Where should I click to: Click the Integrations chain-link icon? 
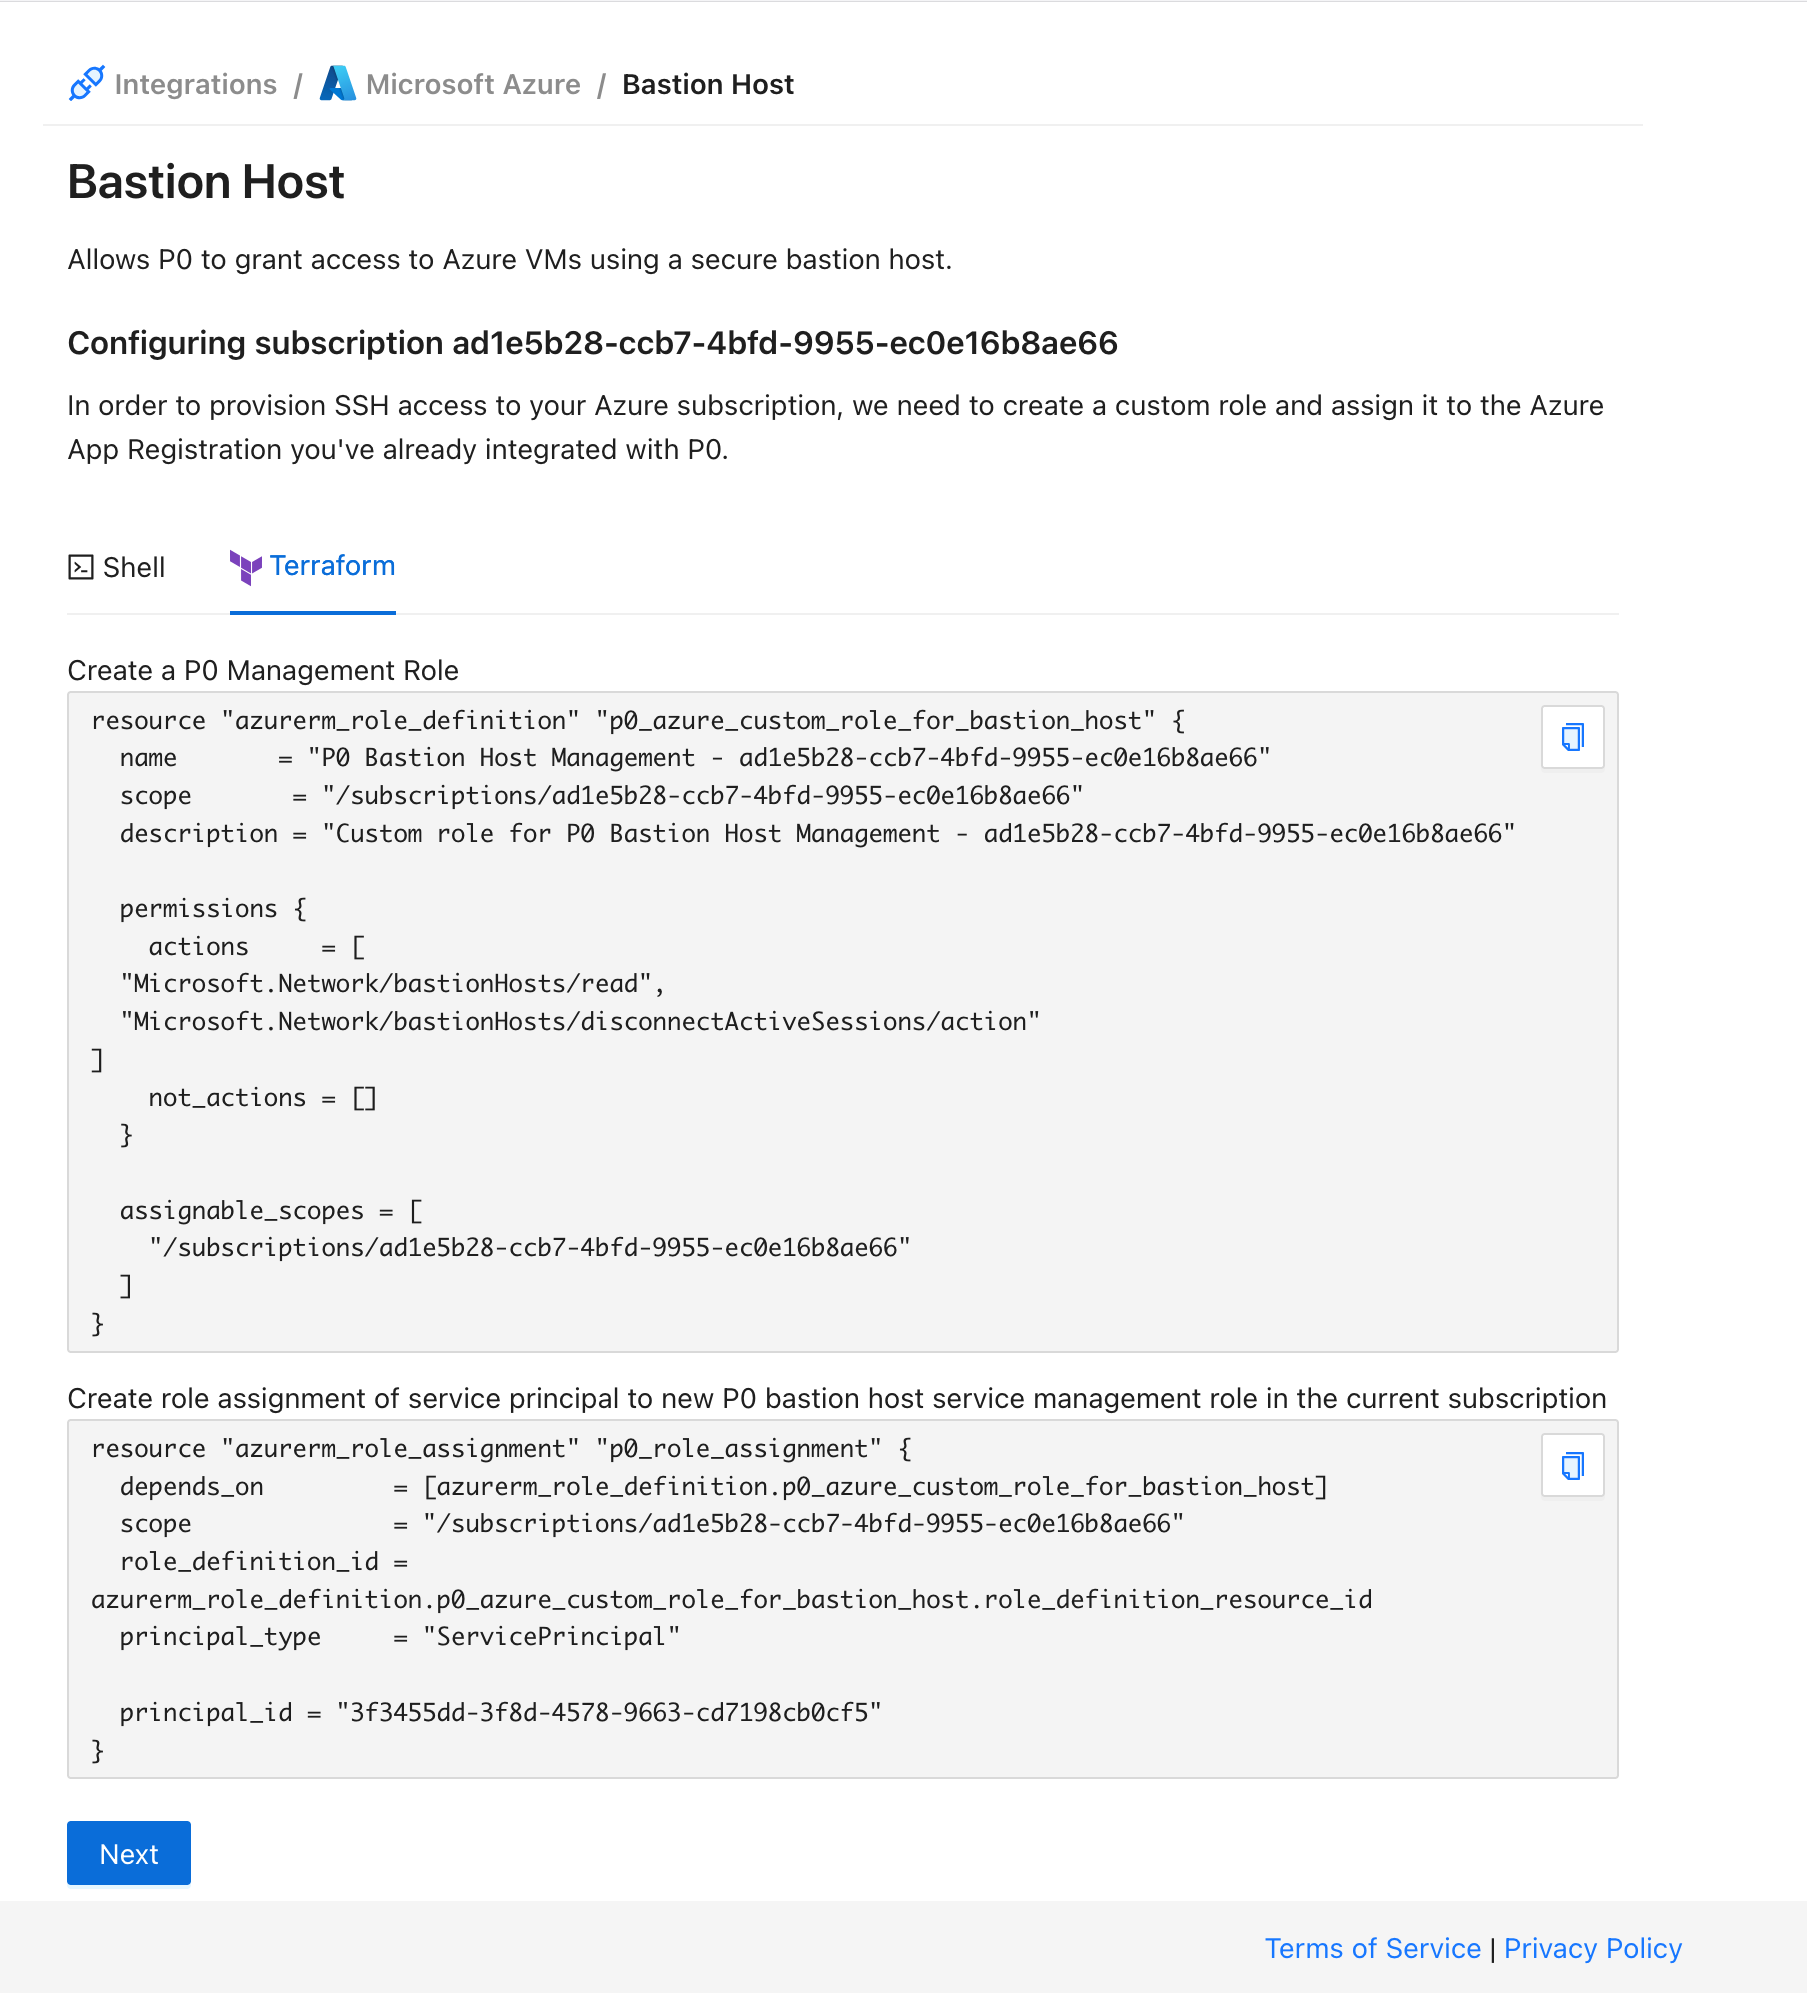[x=86, y=84]
